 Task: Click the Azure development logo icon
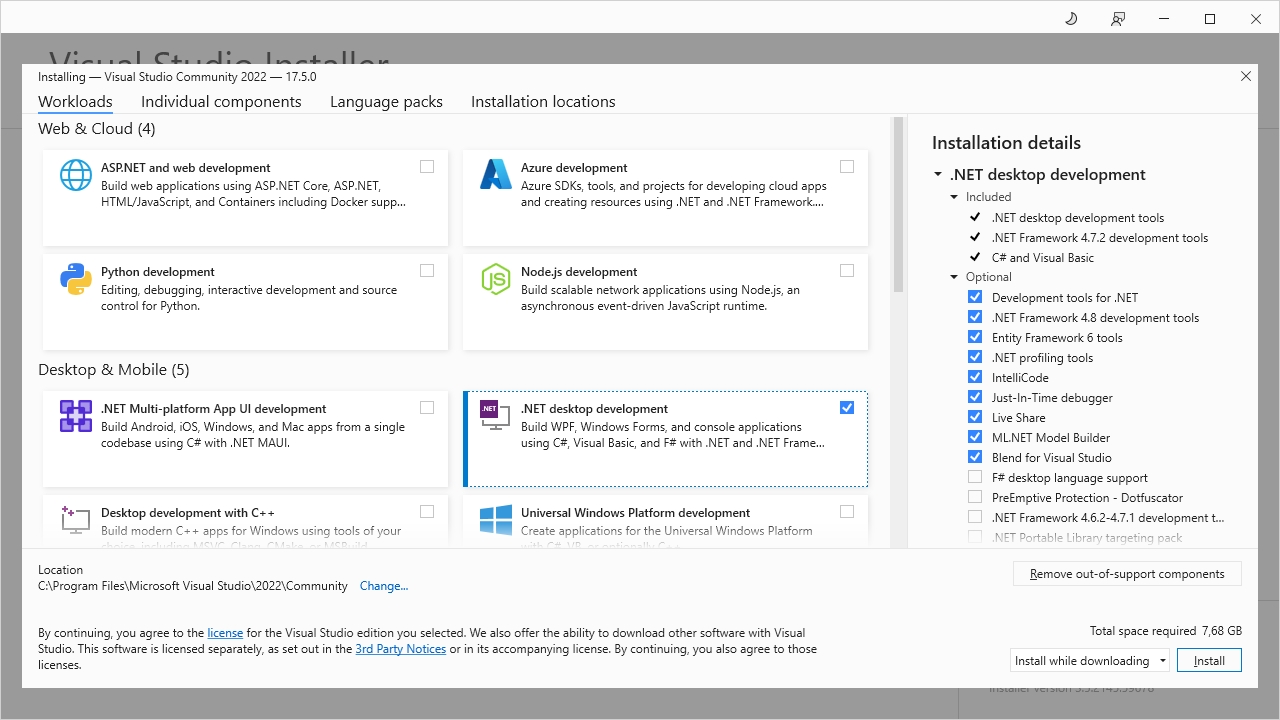[x=496, y=175]
